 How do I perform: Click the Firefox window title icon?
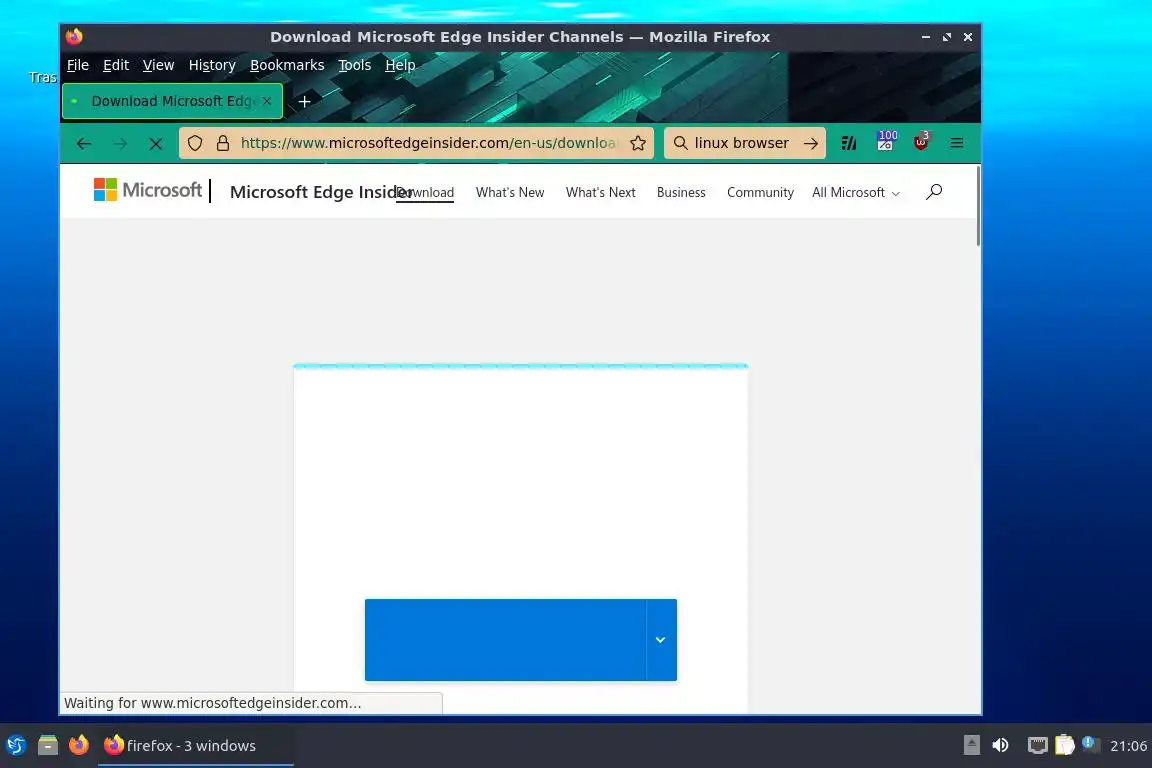pos(74,36)
